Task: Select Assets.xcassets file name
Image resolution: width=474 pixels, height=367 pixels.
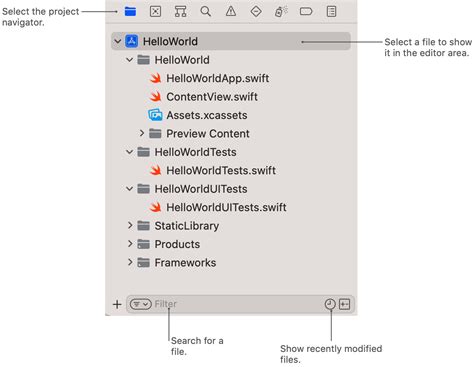Action: (207, 115)
